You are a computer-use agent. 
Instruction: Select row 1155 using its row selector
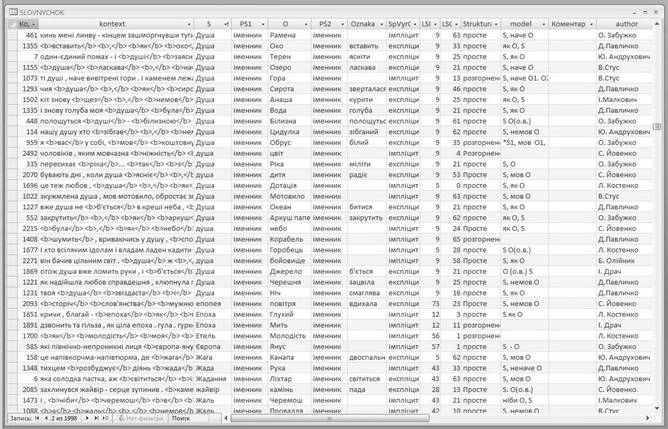tap(12, 67)
